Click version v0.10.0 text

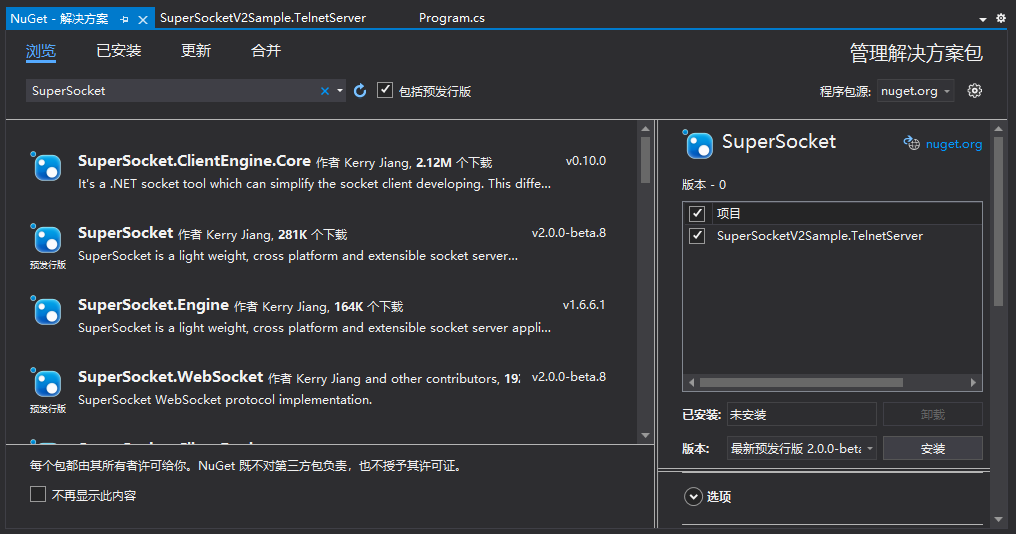(586, 161)
